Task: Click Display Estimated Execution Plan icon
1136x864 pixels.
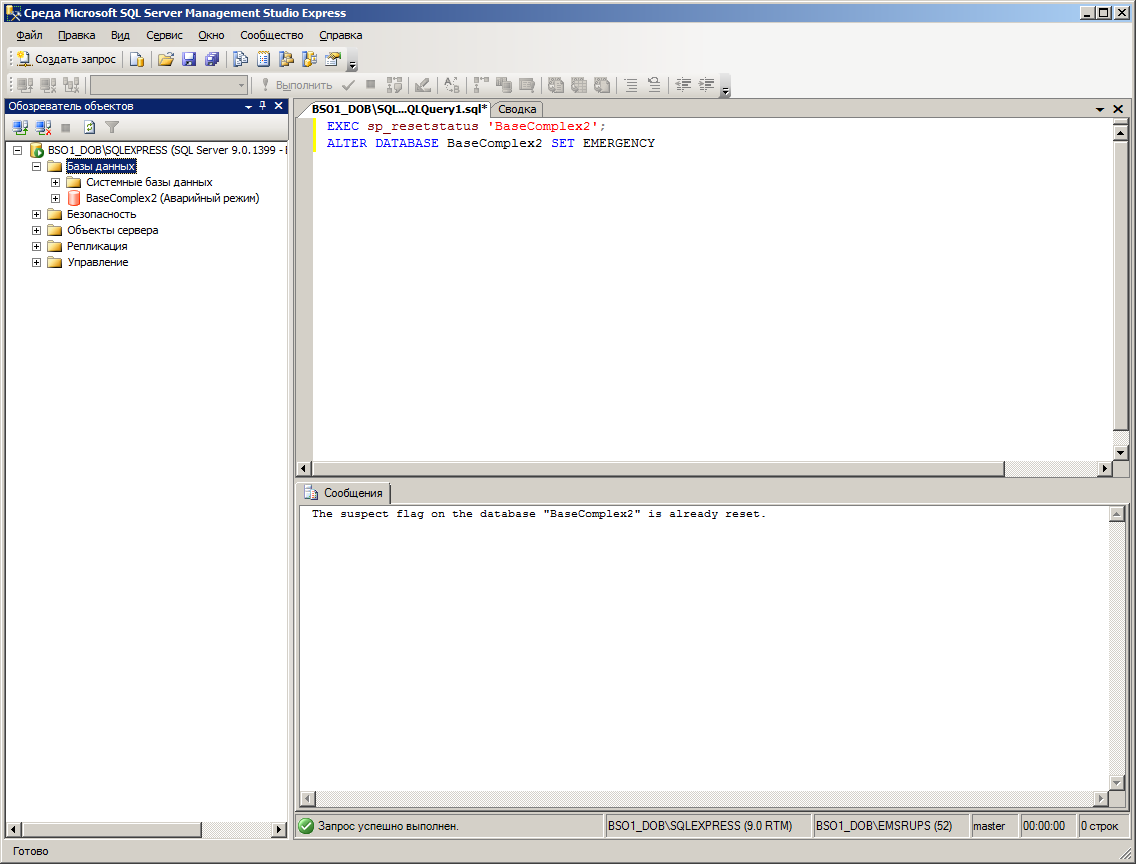Action: click(x=394, y=85)
